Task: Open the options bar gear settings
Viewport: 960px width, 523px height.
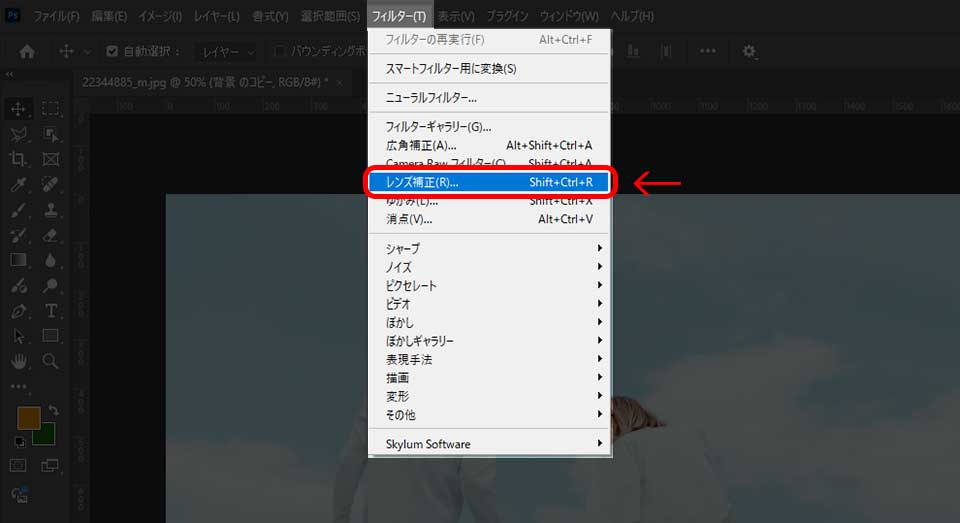Action: click(x=749, y=51)
